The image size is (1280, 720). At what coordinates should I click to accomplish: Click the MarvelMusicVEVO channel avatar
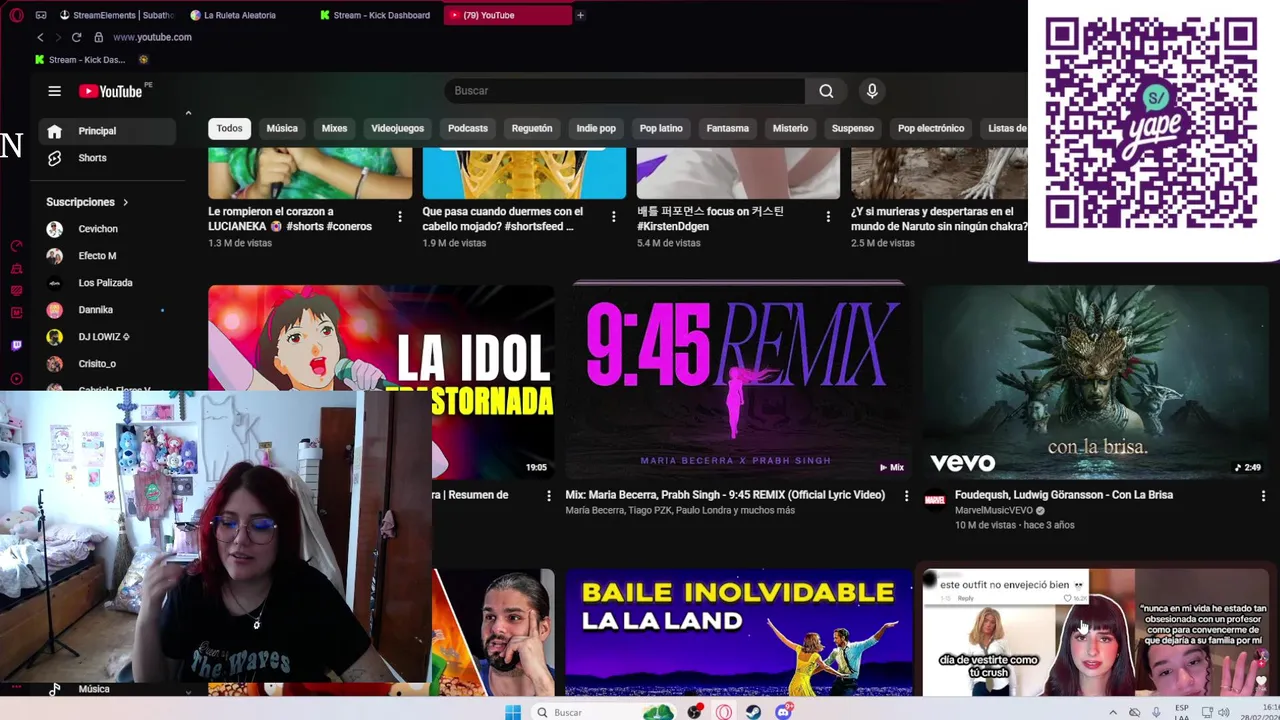pos(935,499)
